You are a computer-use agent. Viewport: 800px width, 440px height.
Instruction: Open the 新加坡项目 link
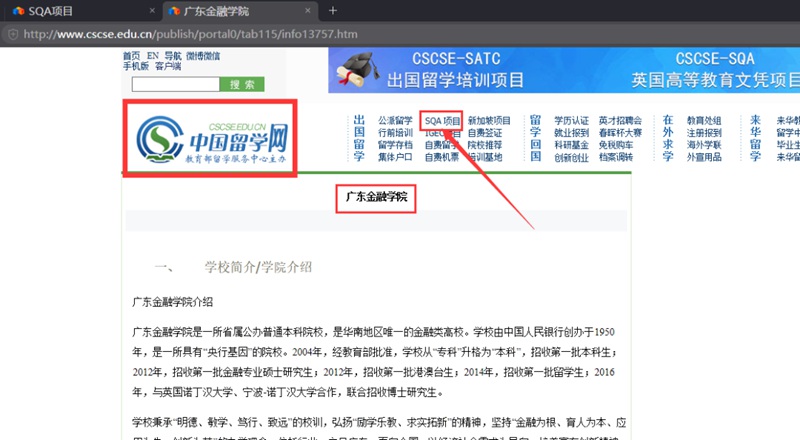pos(489,120)
